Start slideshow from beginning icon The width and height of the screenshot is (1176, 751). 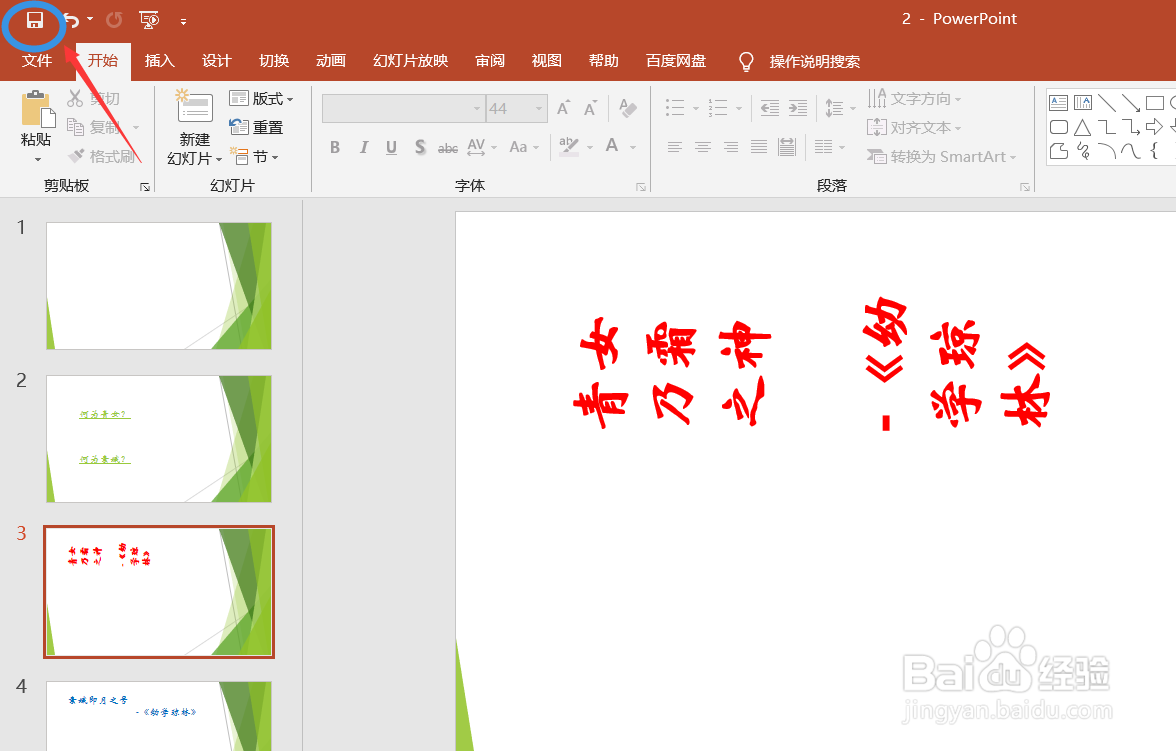tap(149, 20)
